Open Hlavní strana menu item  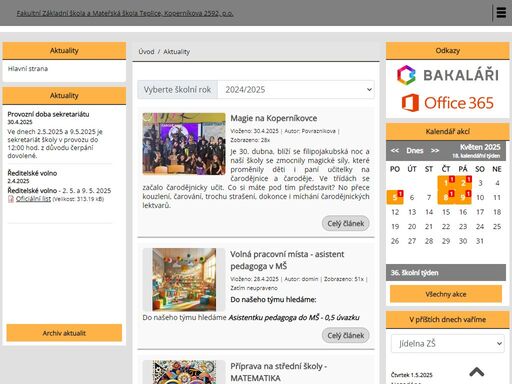tap(28, 69)
